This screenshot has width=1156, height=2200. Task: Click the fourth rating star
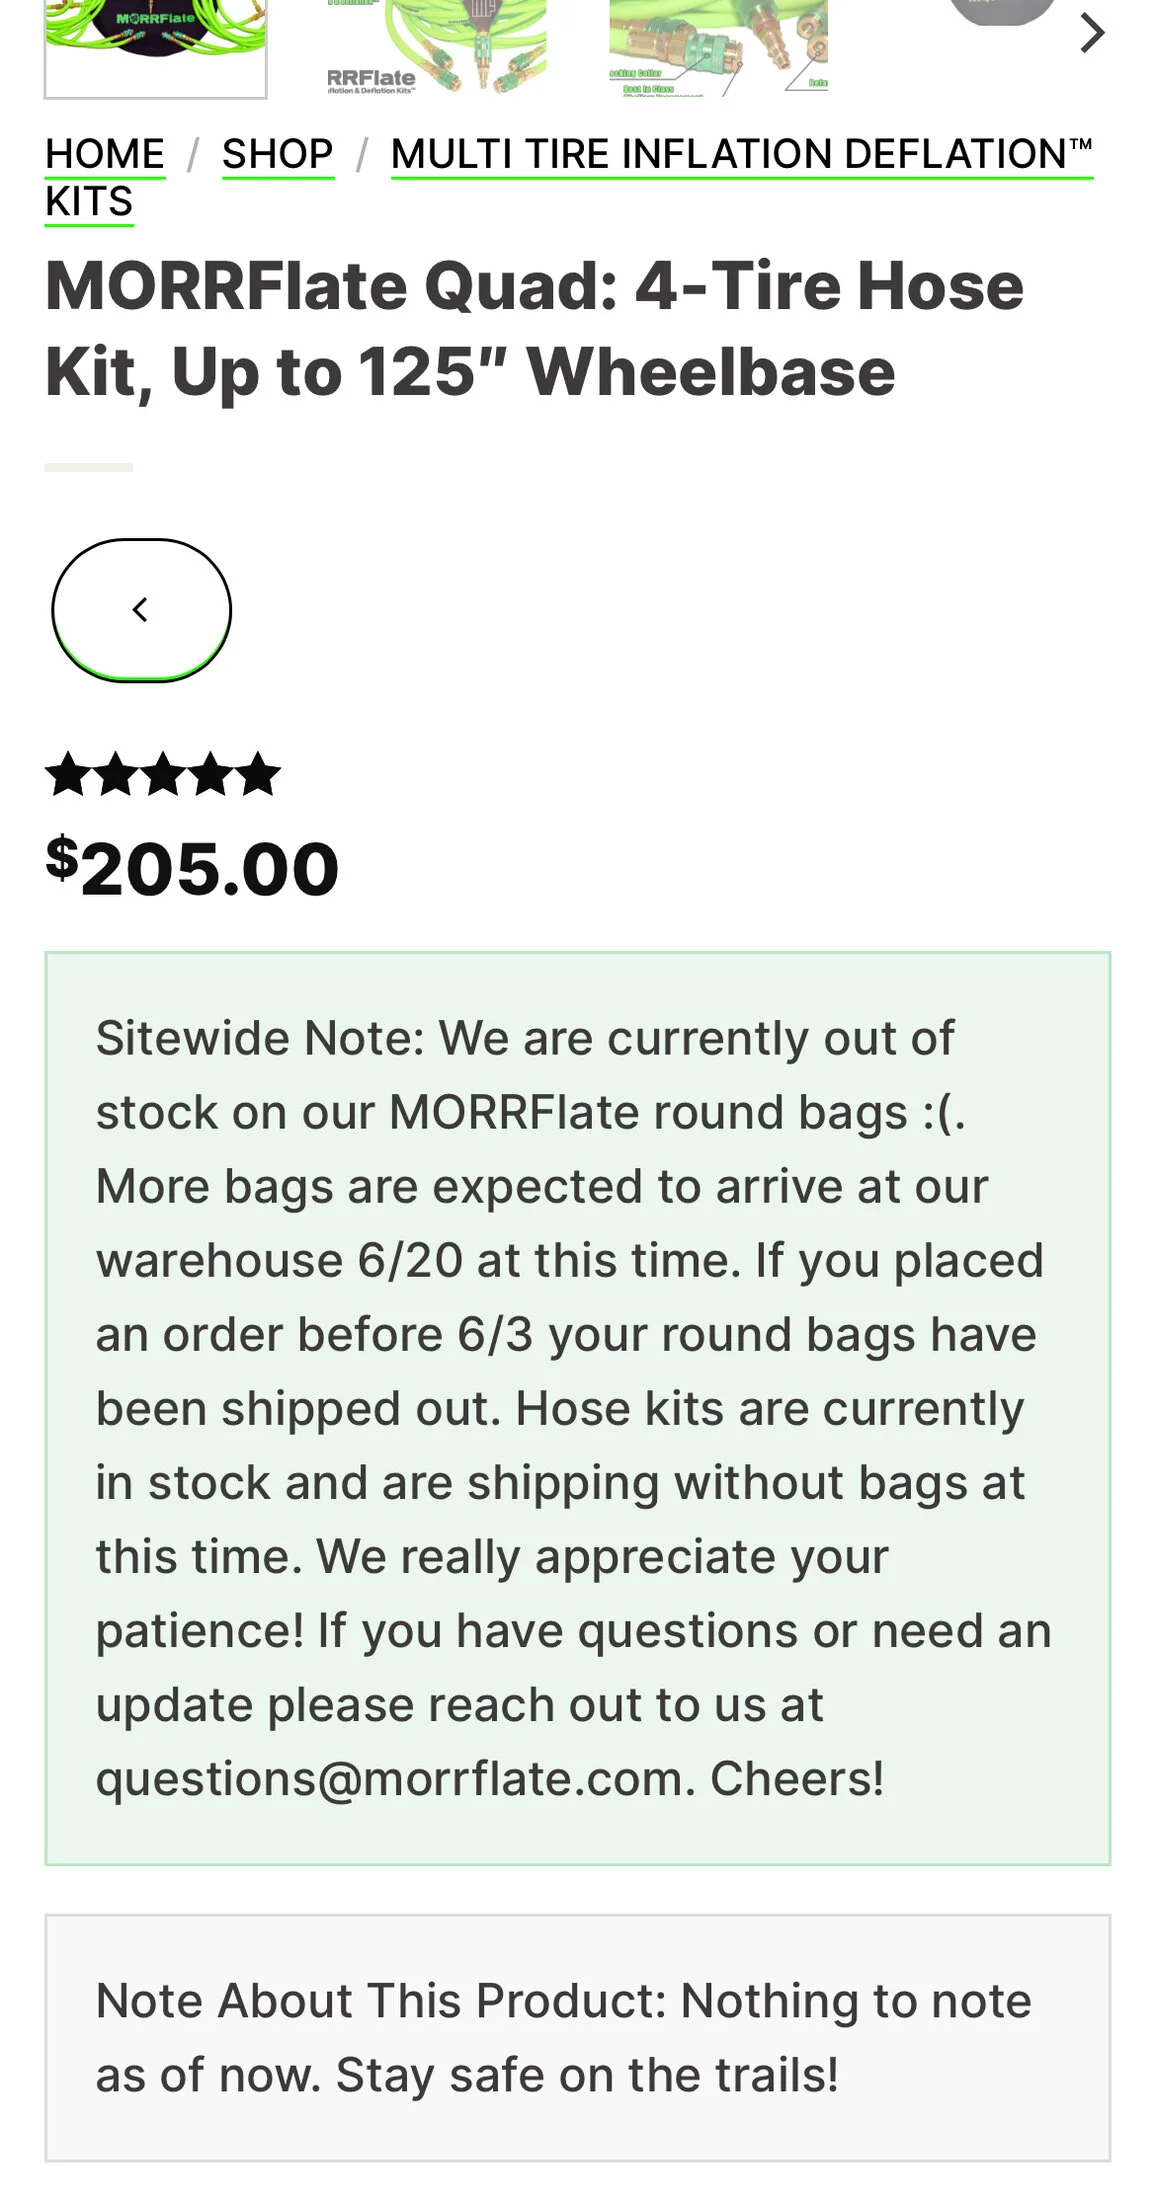click(x=211, y=775)
